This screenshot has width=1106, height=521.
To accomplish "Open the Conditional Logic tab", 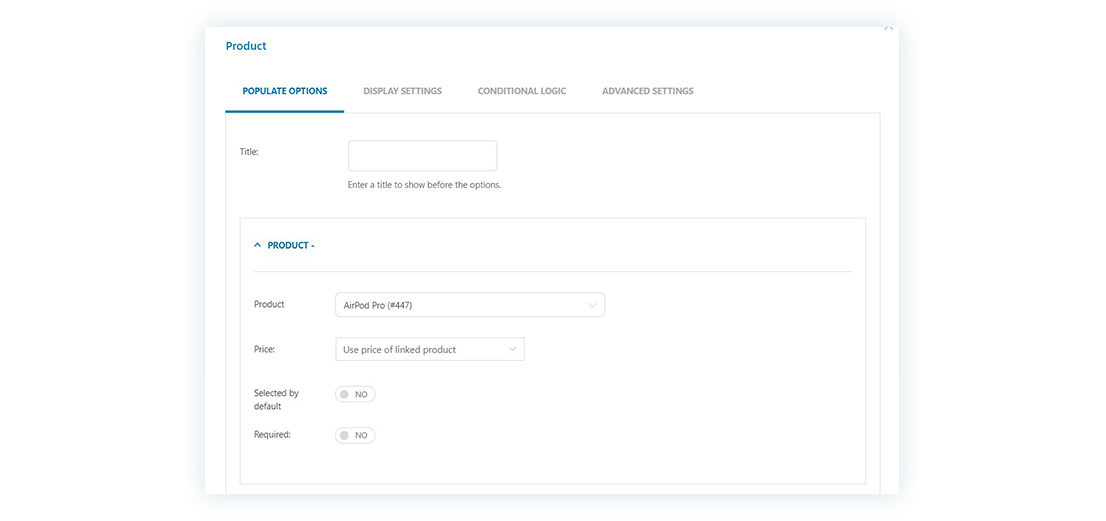I will tap(522, 91).
